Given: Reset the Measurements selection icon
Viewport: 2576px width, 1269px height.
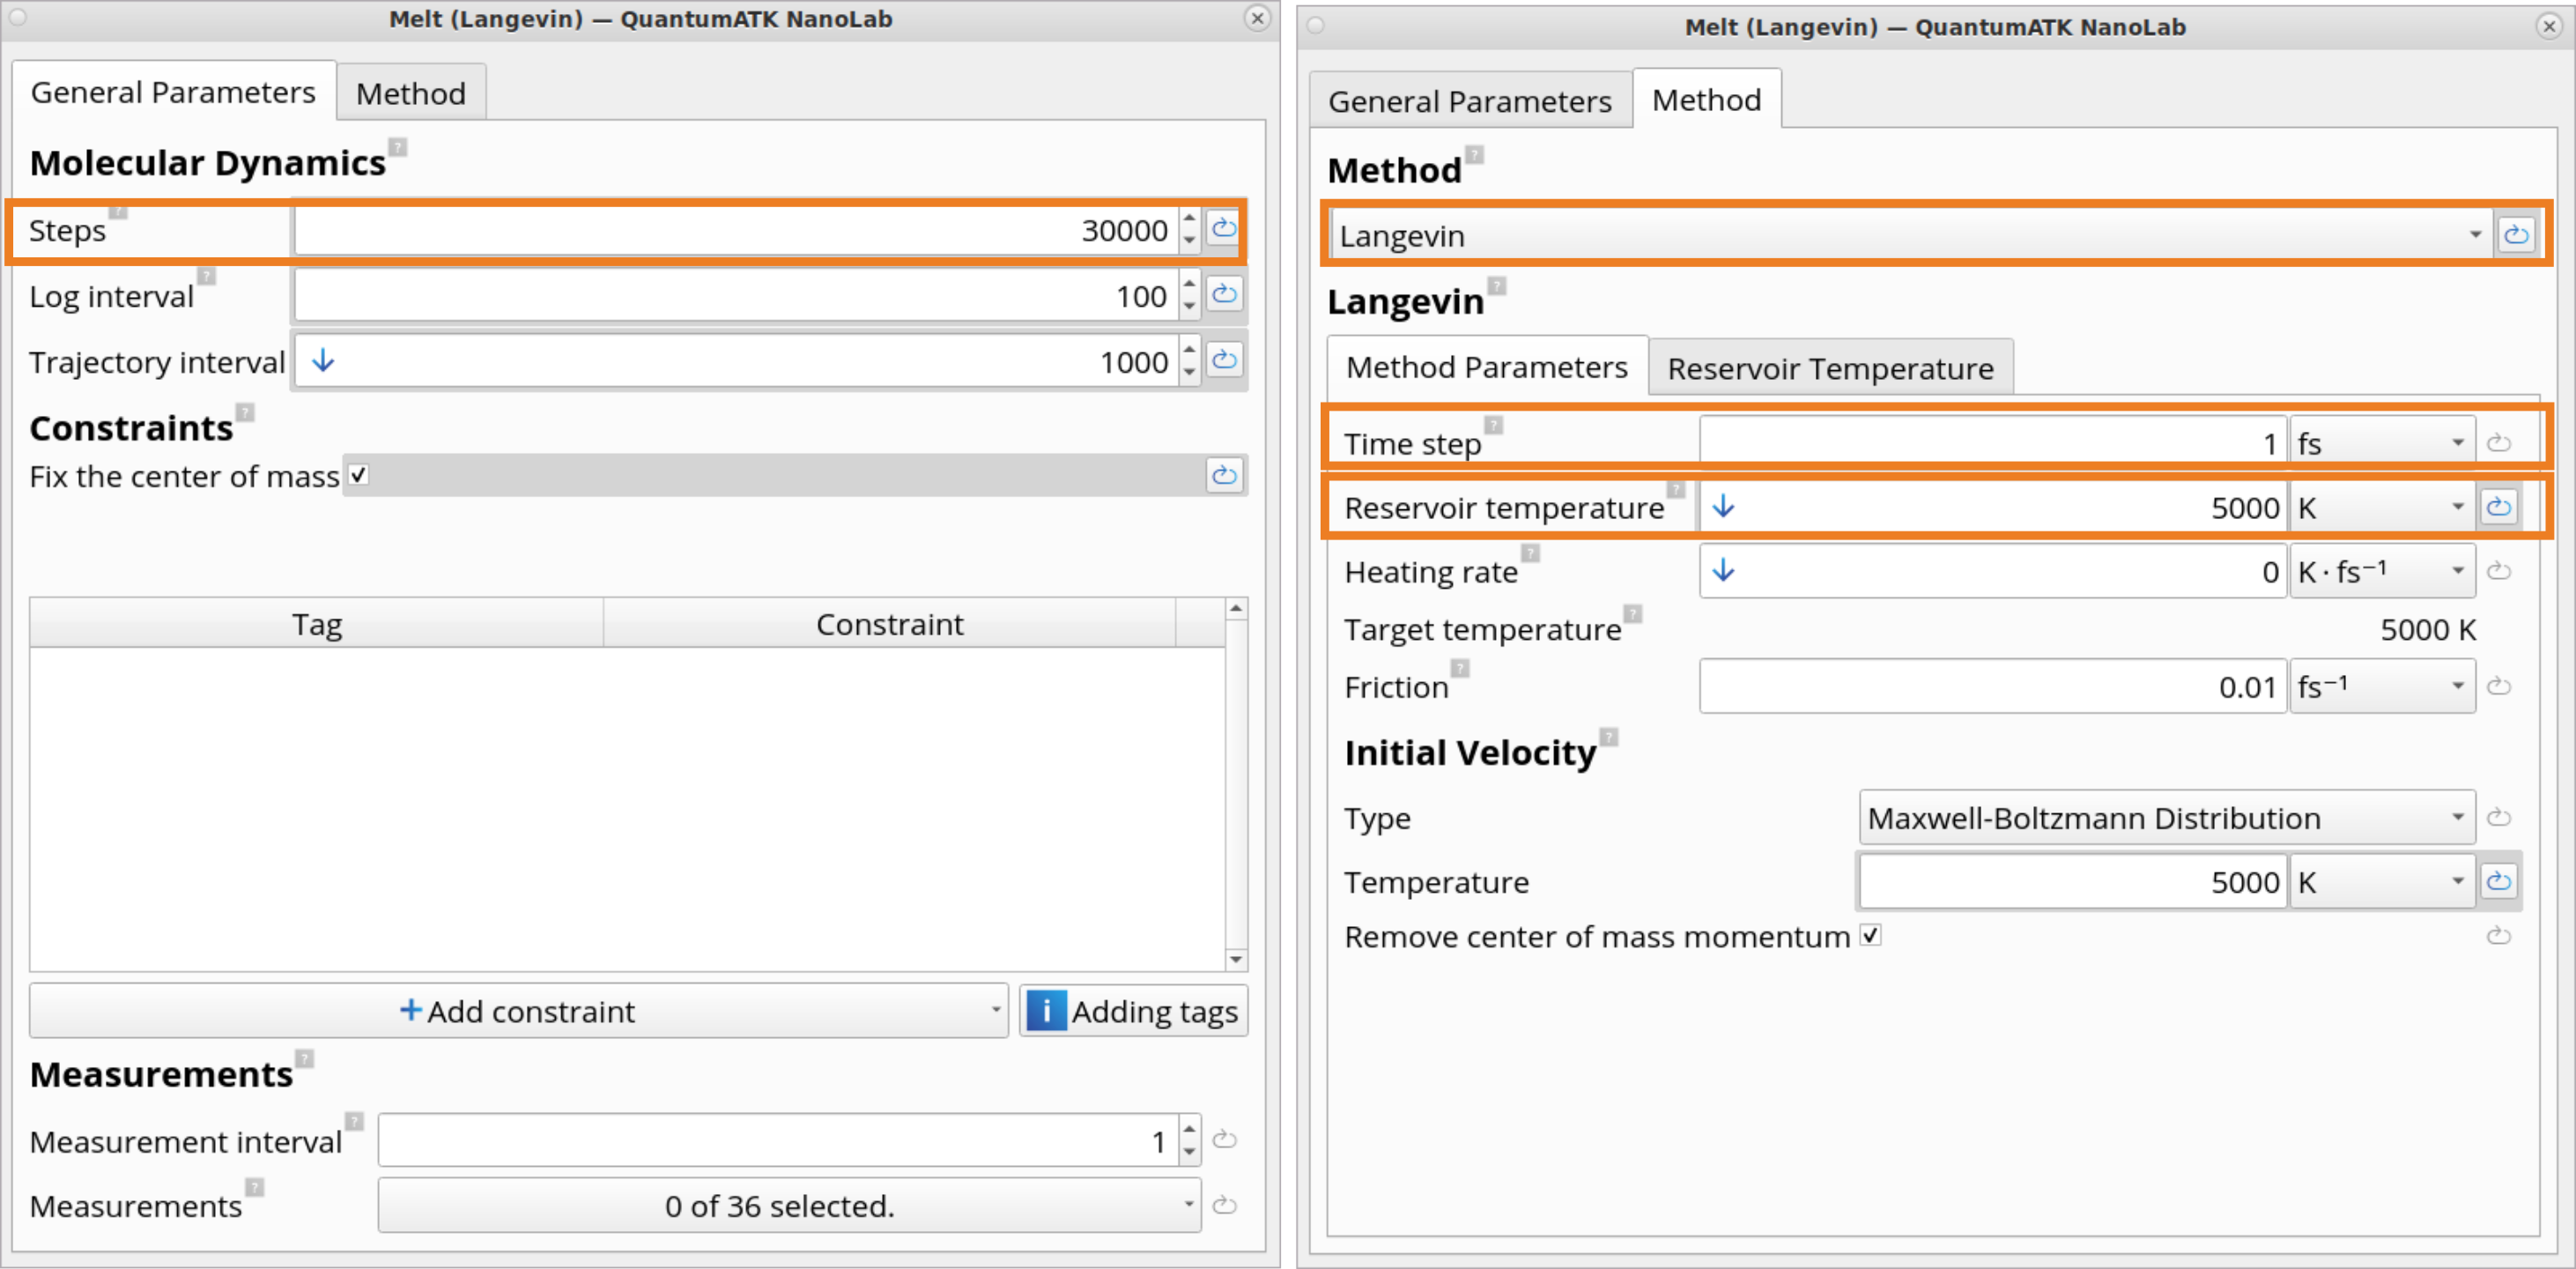Looking at the screenshot, I should (1224, 1205).
